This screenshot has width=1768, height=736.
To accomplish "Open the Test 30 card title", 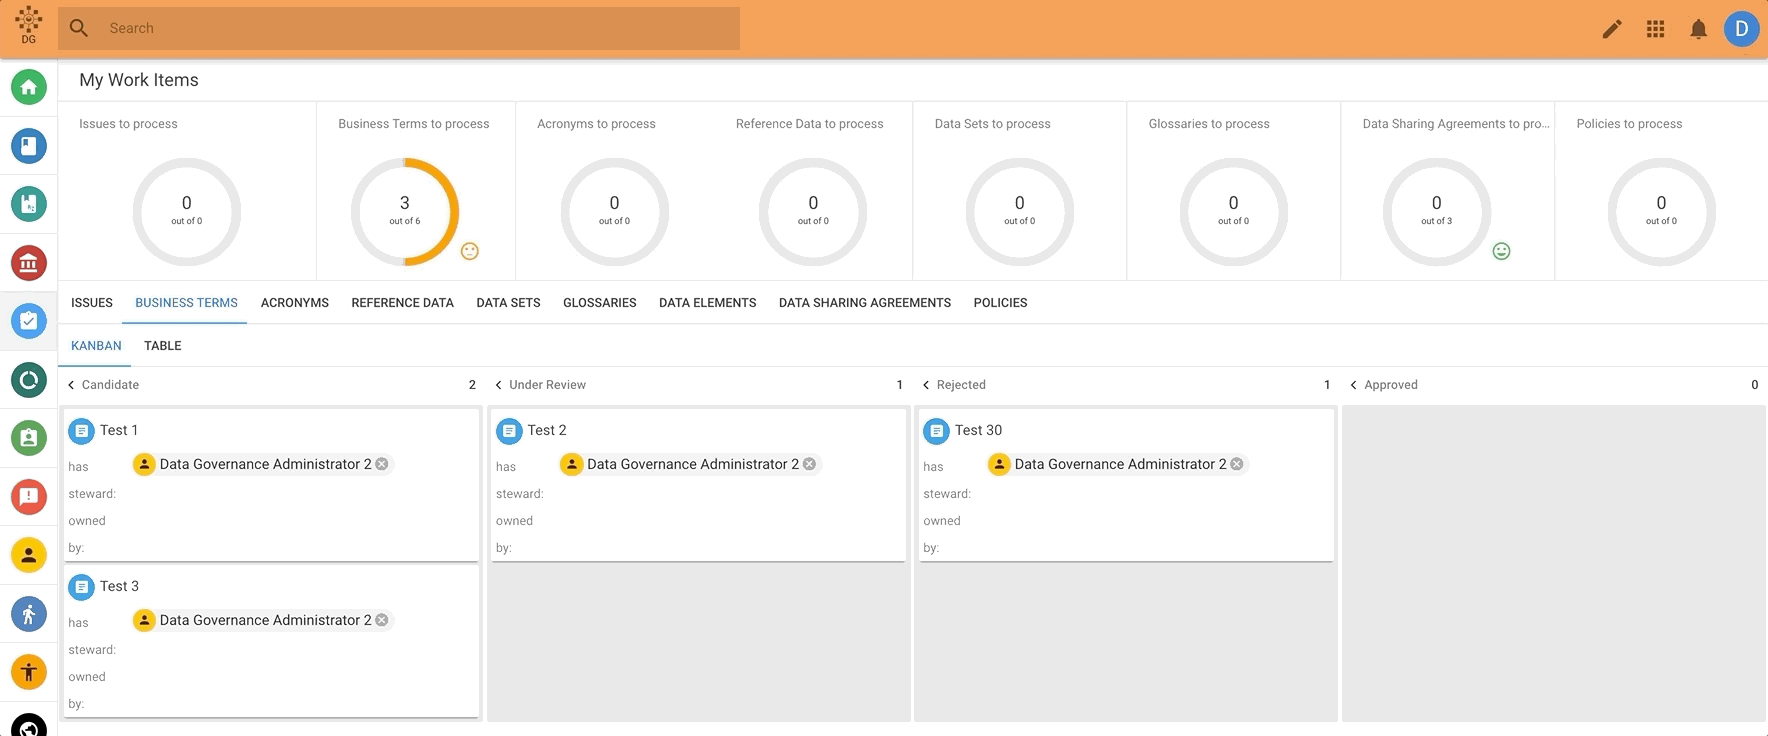I will click(x=978, y=430).
